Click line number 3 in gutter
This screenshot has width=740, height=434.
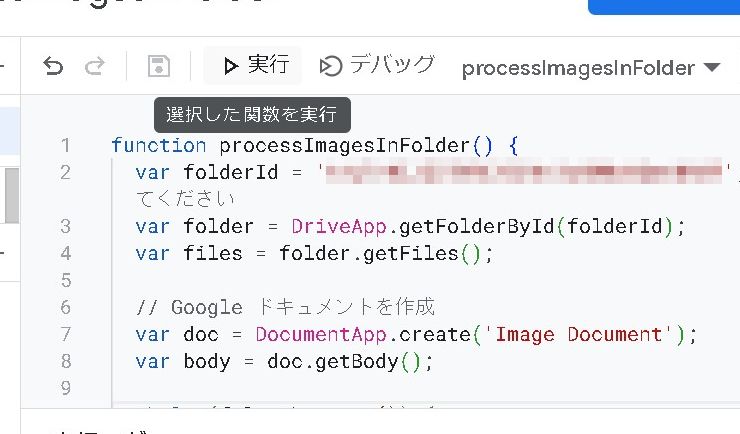coord(65,226)
